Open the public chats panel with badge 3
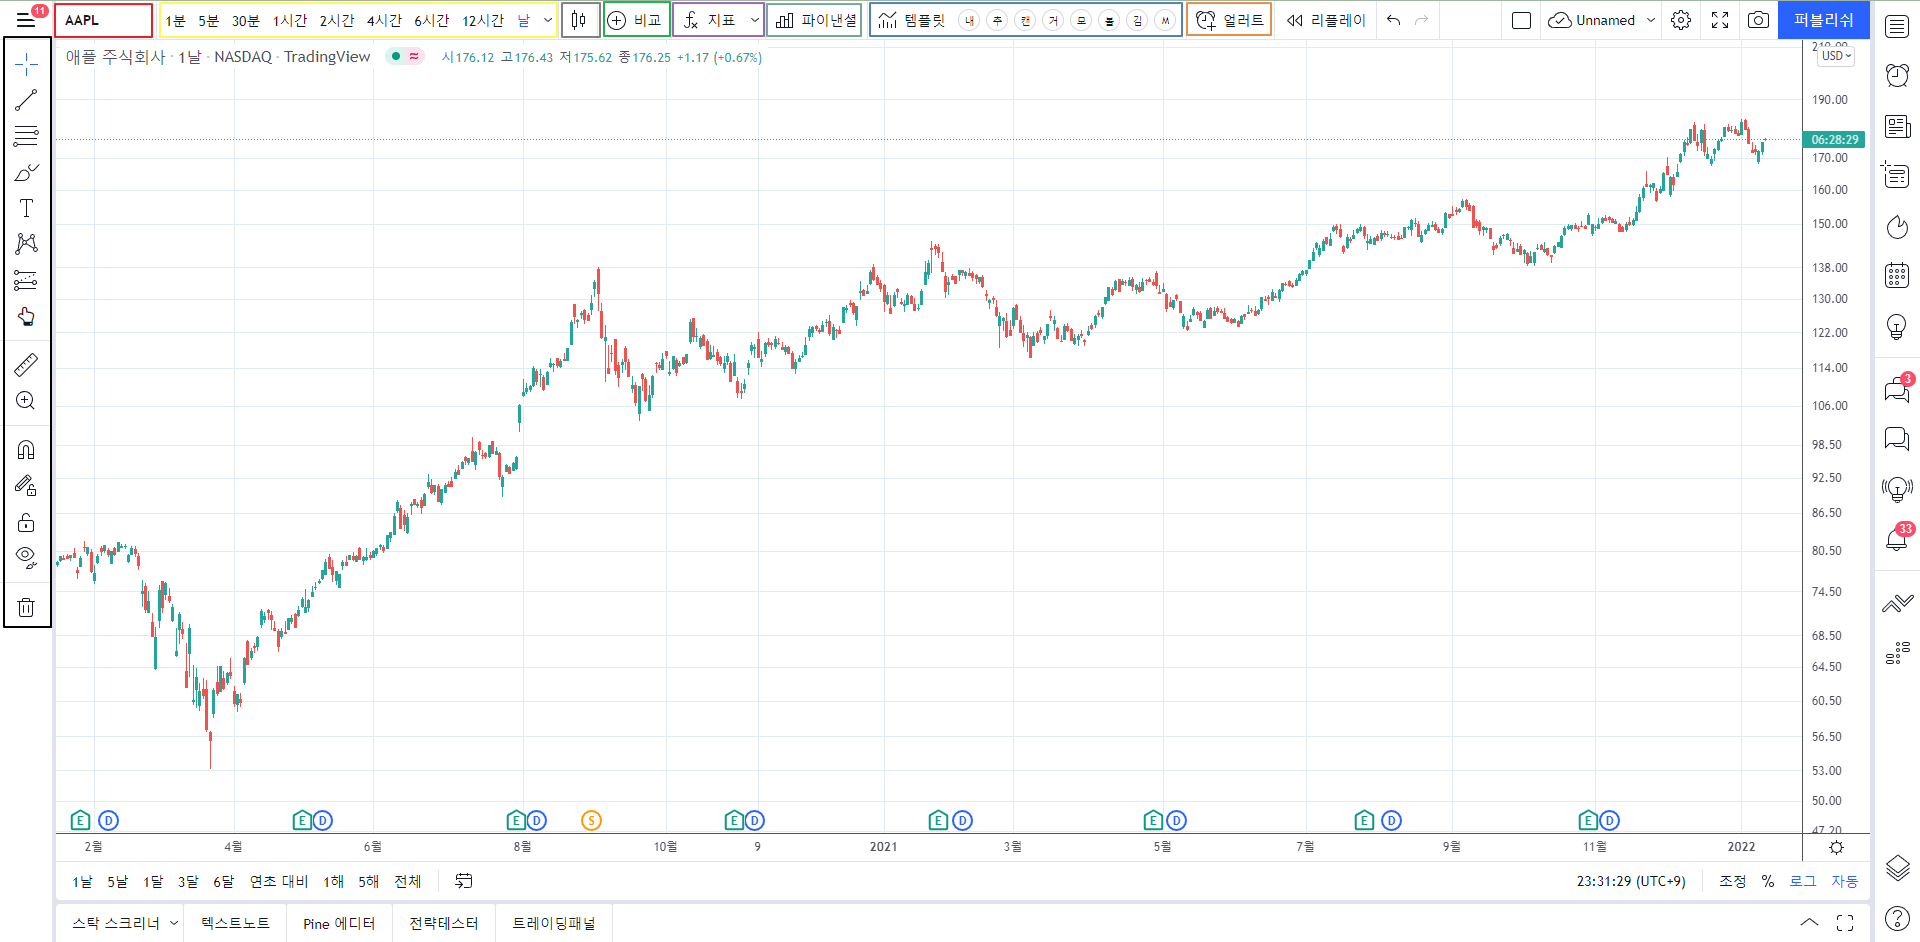This screenshot has height=942, width=1920. pos(1897,389)
